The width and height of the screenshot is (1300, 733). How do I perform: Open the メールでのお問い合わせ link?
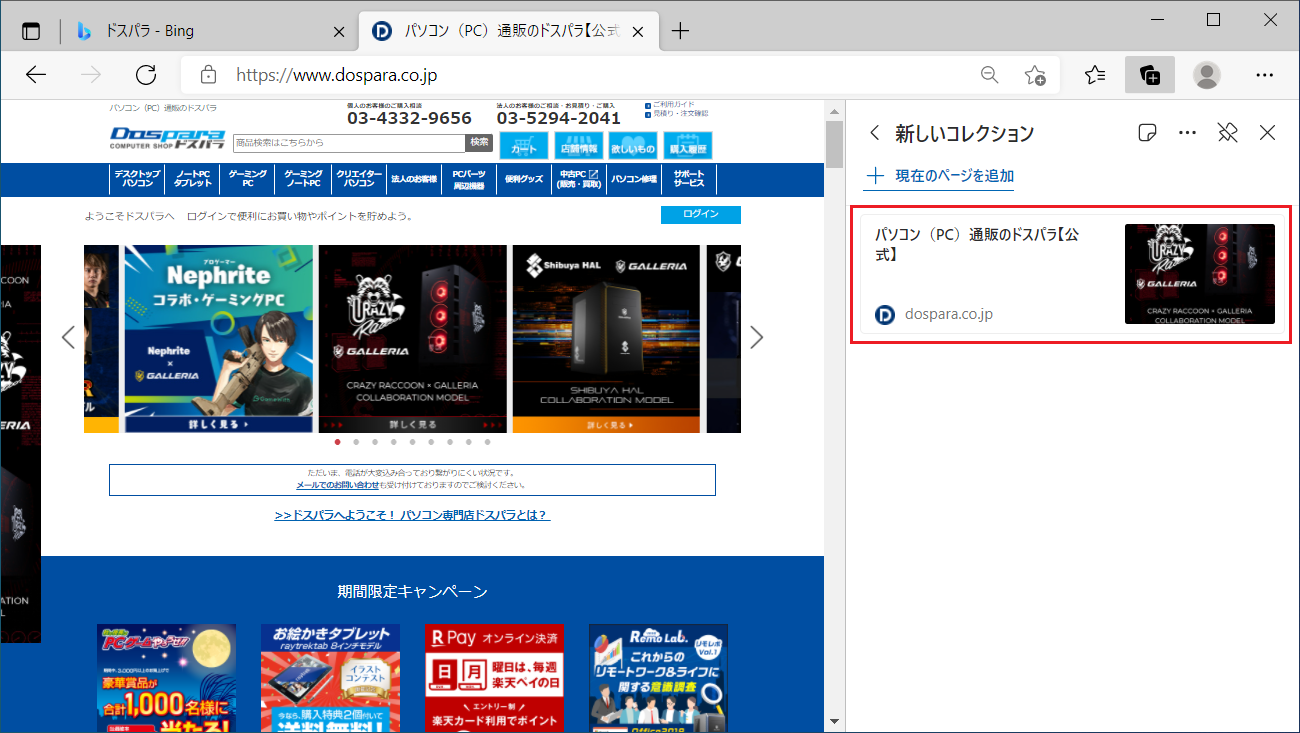[337, 484]
